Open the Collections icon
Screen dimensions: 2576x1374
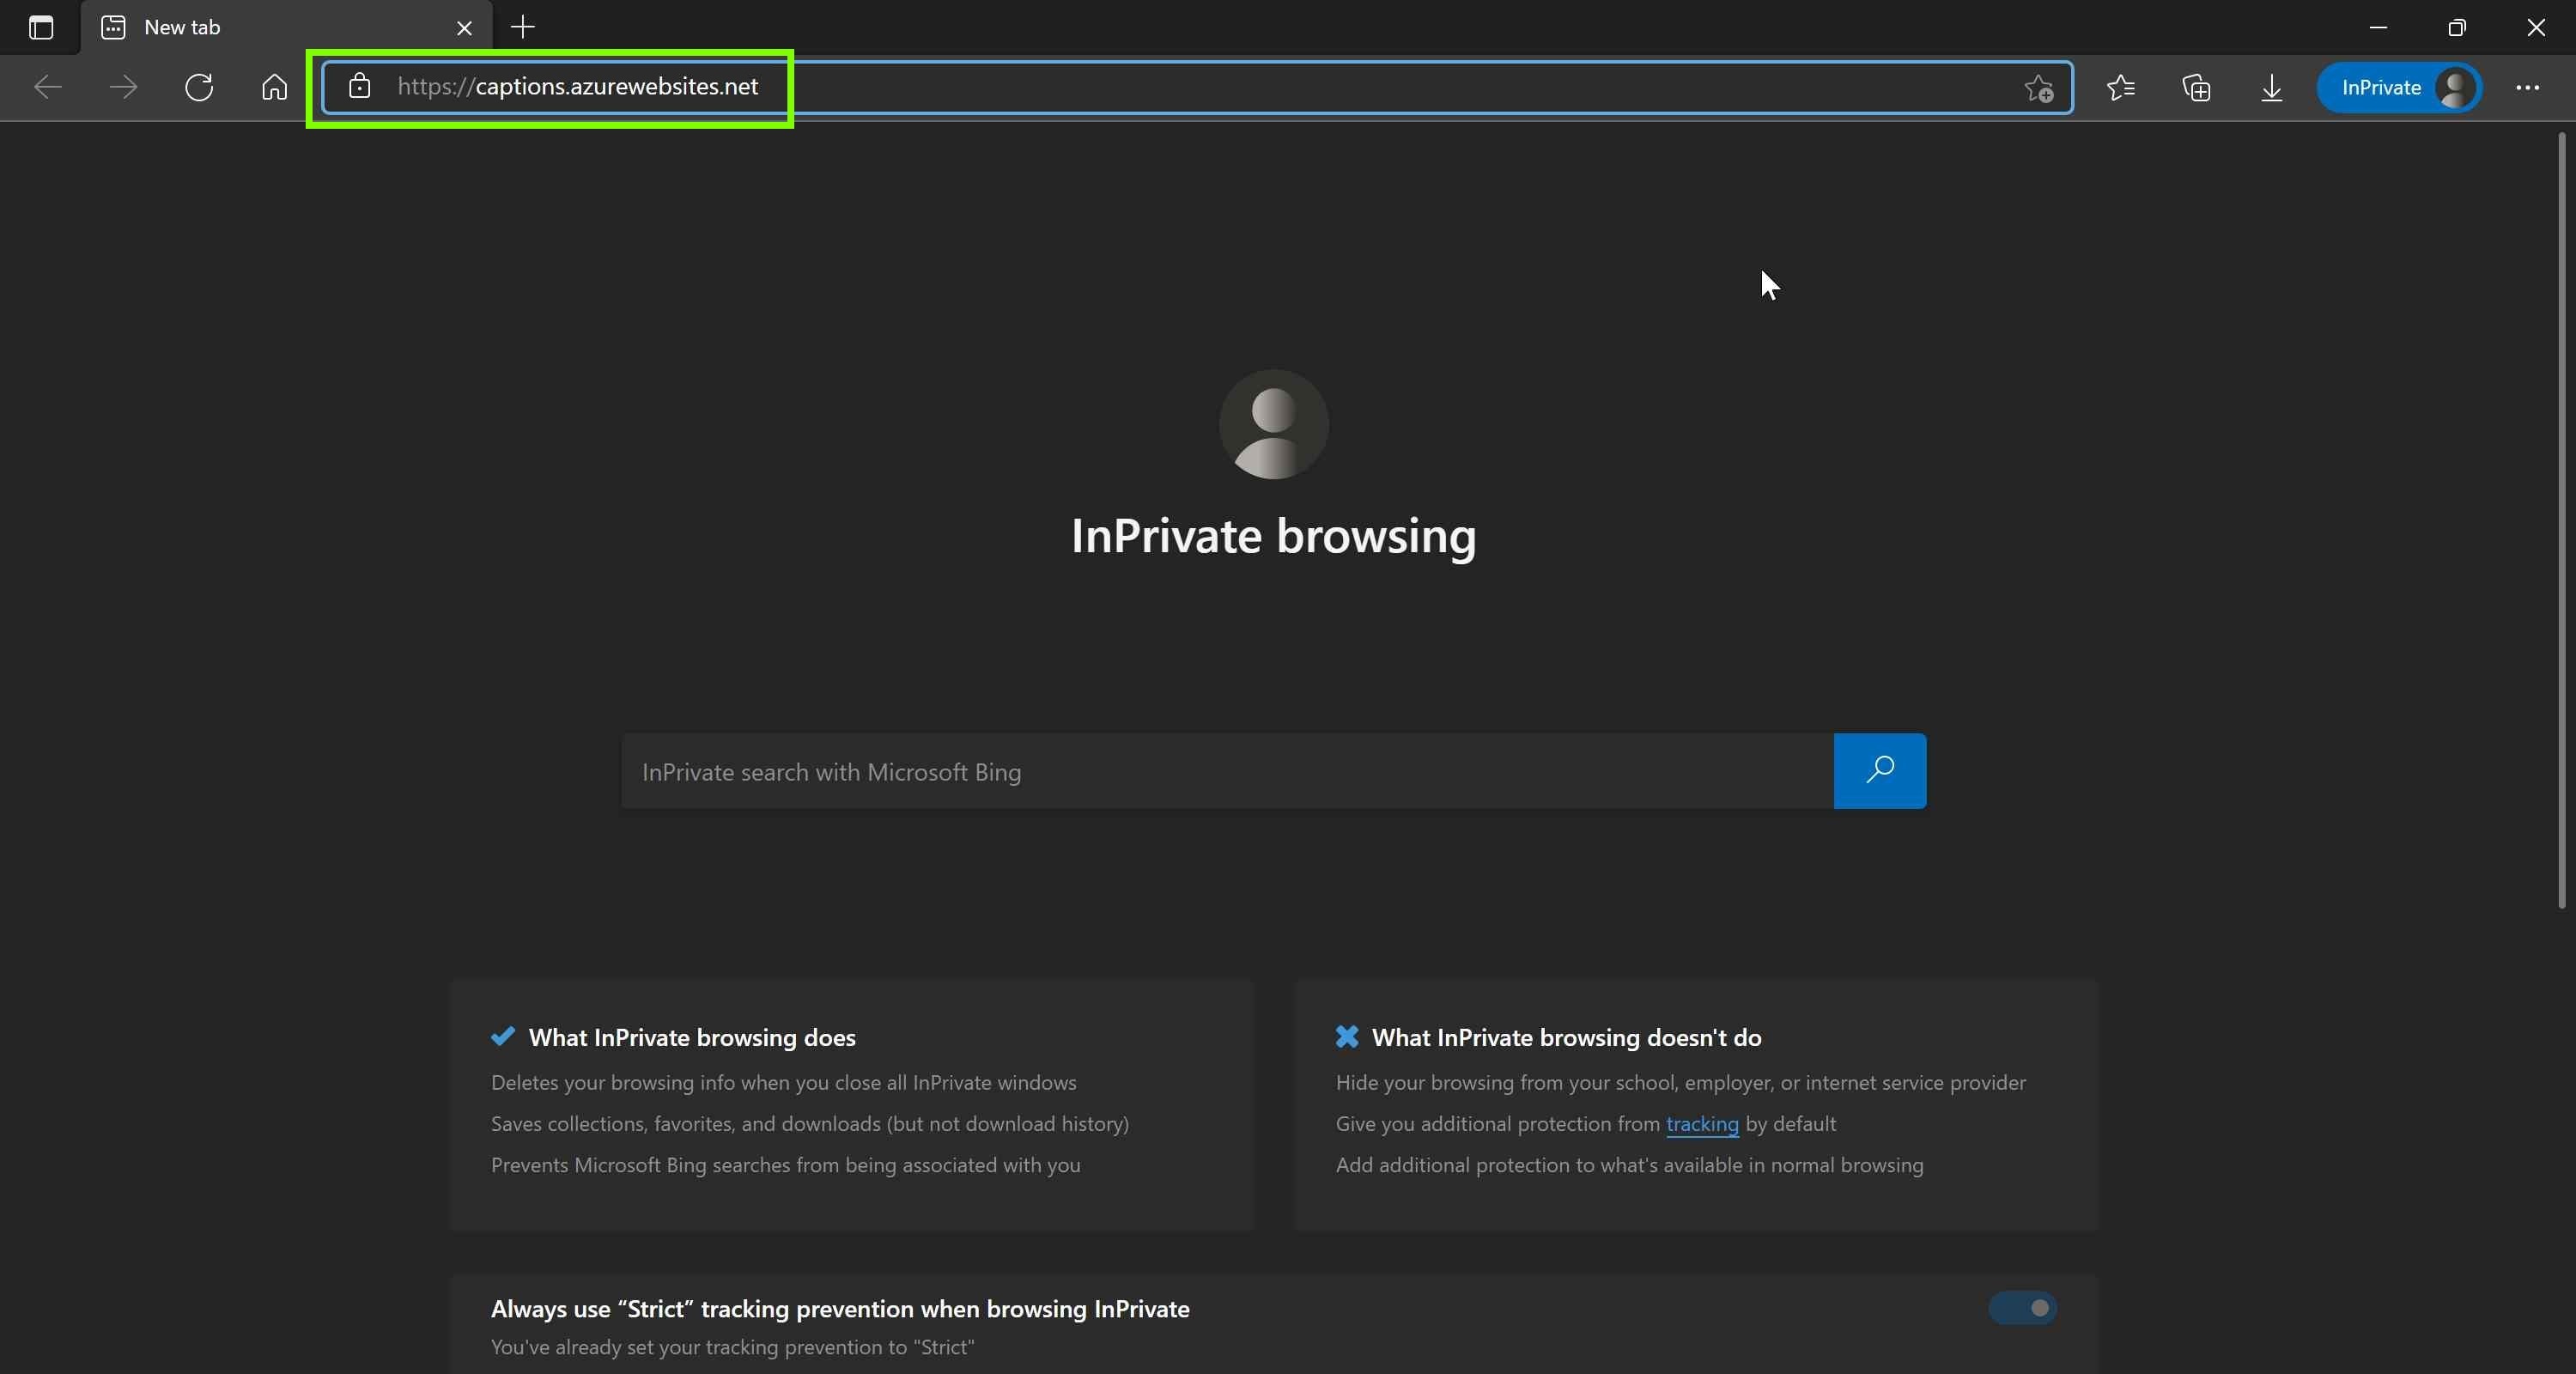coord(2196,88)
